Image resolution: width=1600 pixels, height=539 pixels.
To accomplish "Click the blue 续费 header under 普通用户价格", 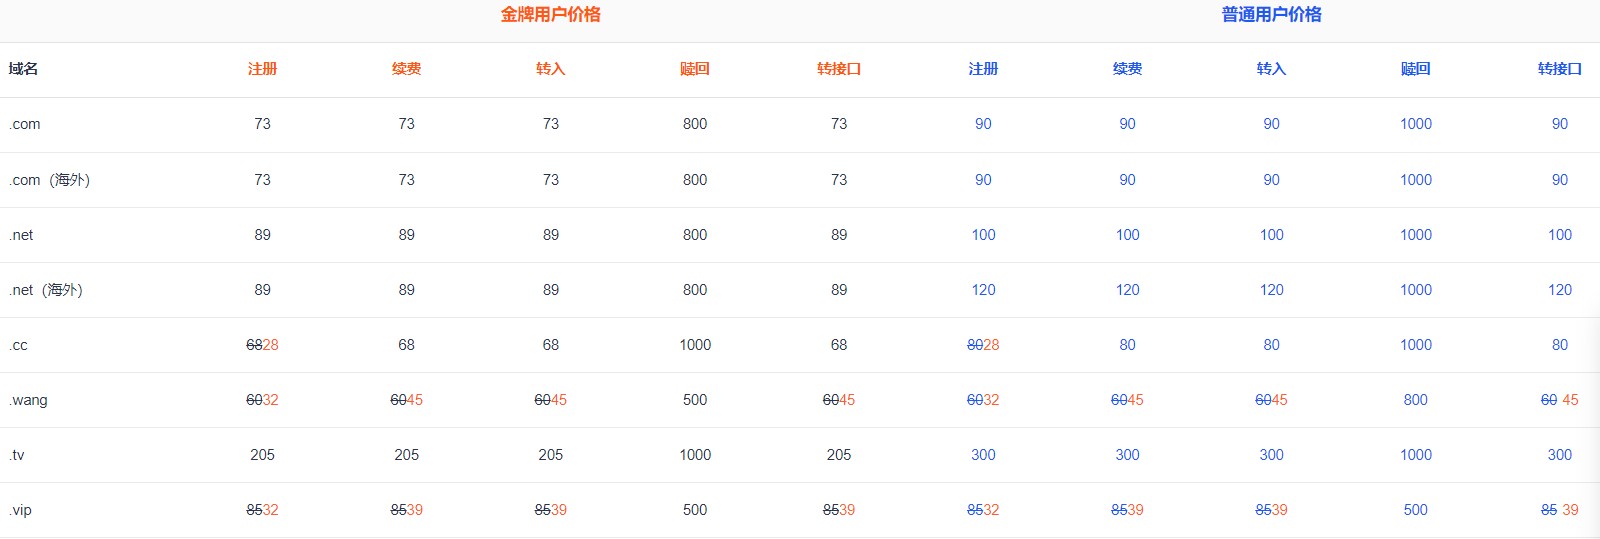I will click(1127, 69).
